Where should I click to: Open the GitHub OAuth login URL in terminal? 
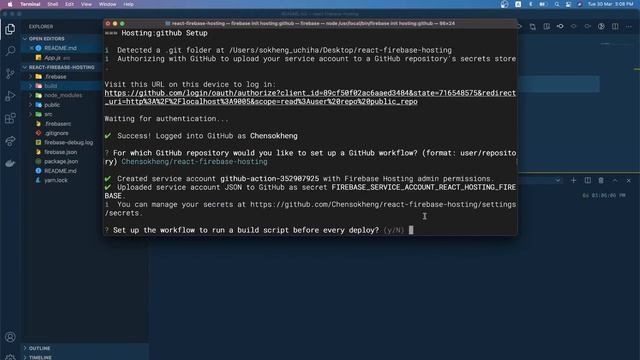pyautogui.click(x=310, y=97)
